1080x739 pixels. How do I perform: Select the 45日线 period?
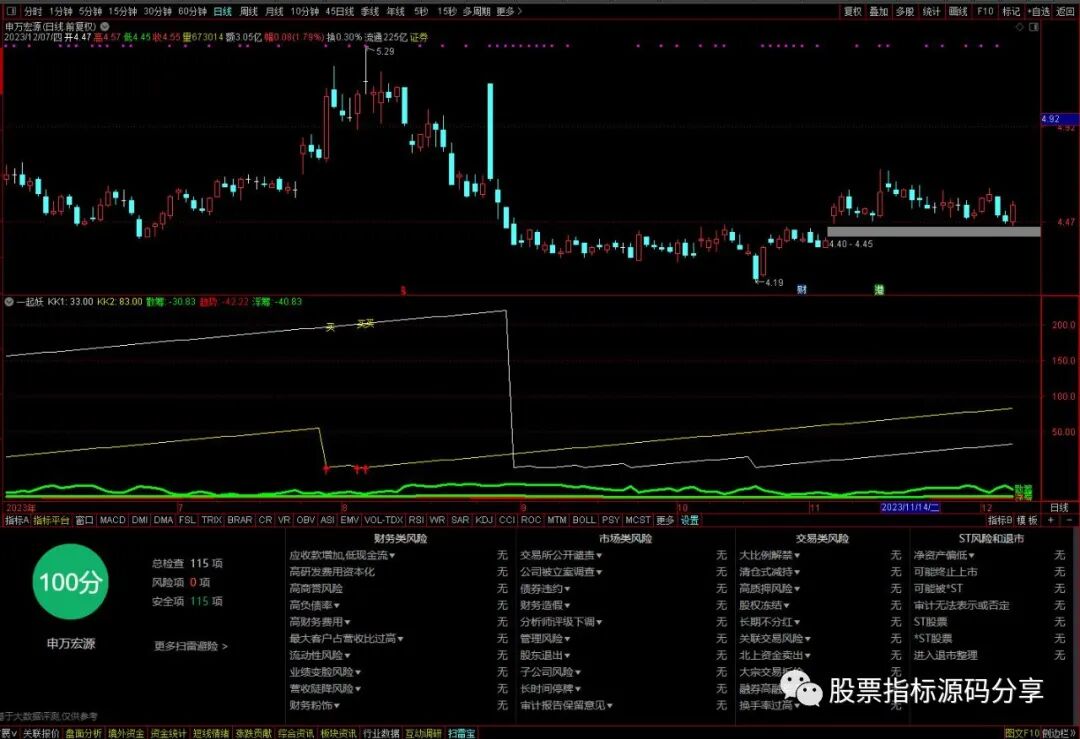pyautogui.click(x=340, y=11)
